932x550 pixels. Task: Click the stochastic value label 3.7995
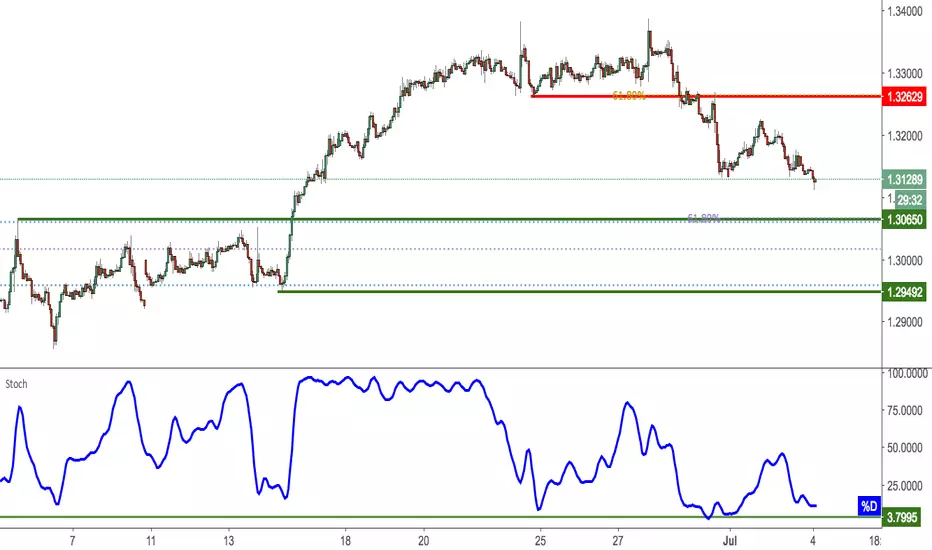[x=902, y=517]
